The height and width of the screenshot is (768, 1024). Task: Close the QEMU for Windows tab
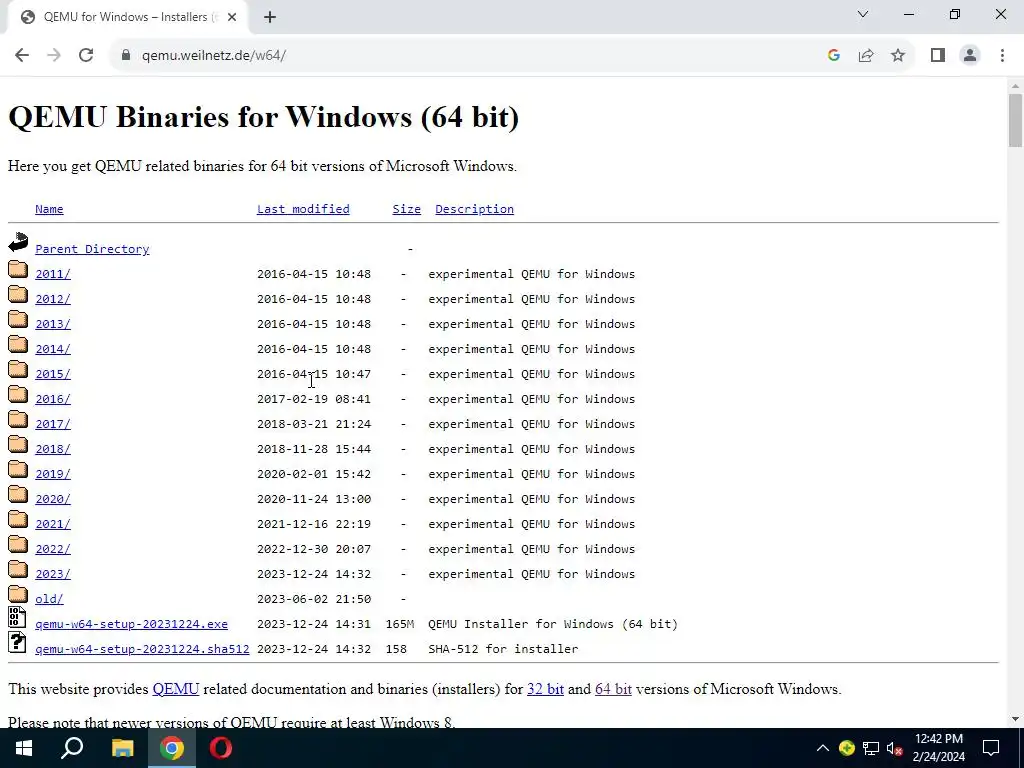232,17
